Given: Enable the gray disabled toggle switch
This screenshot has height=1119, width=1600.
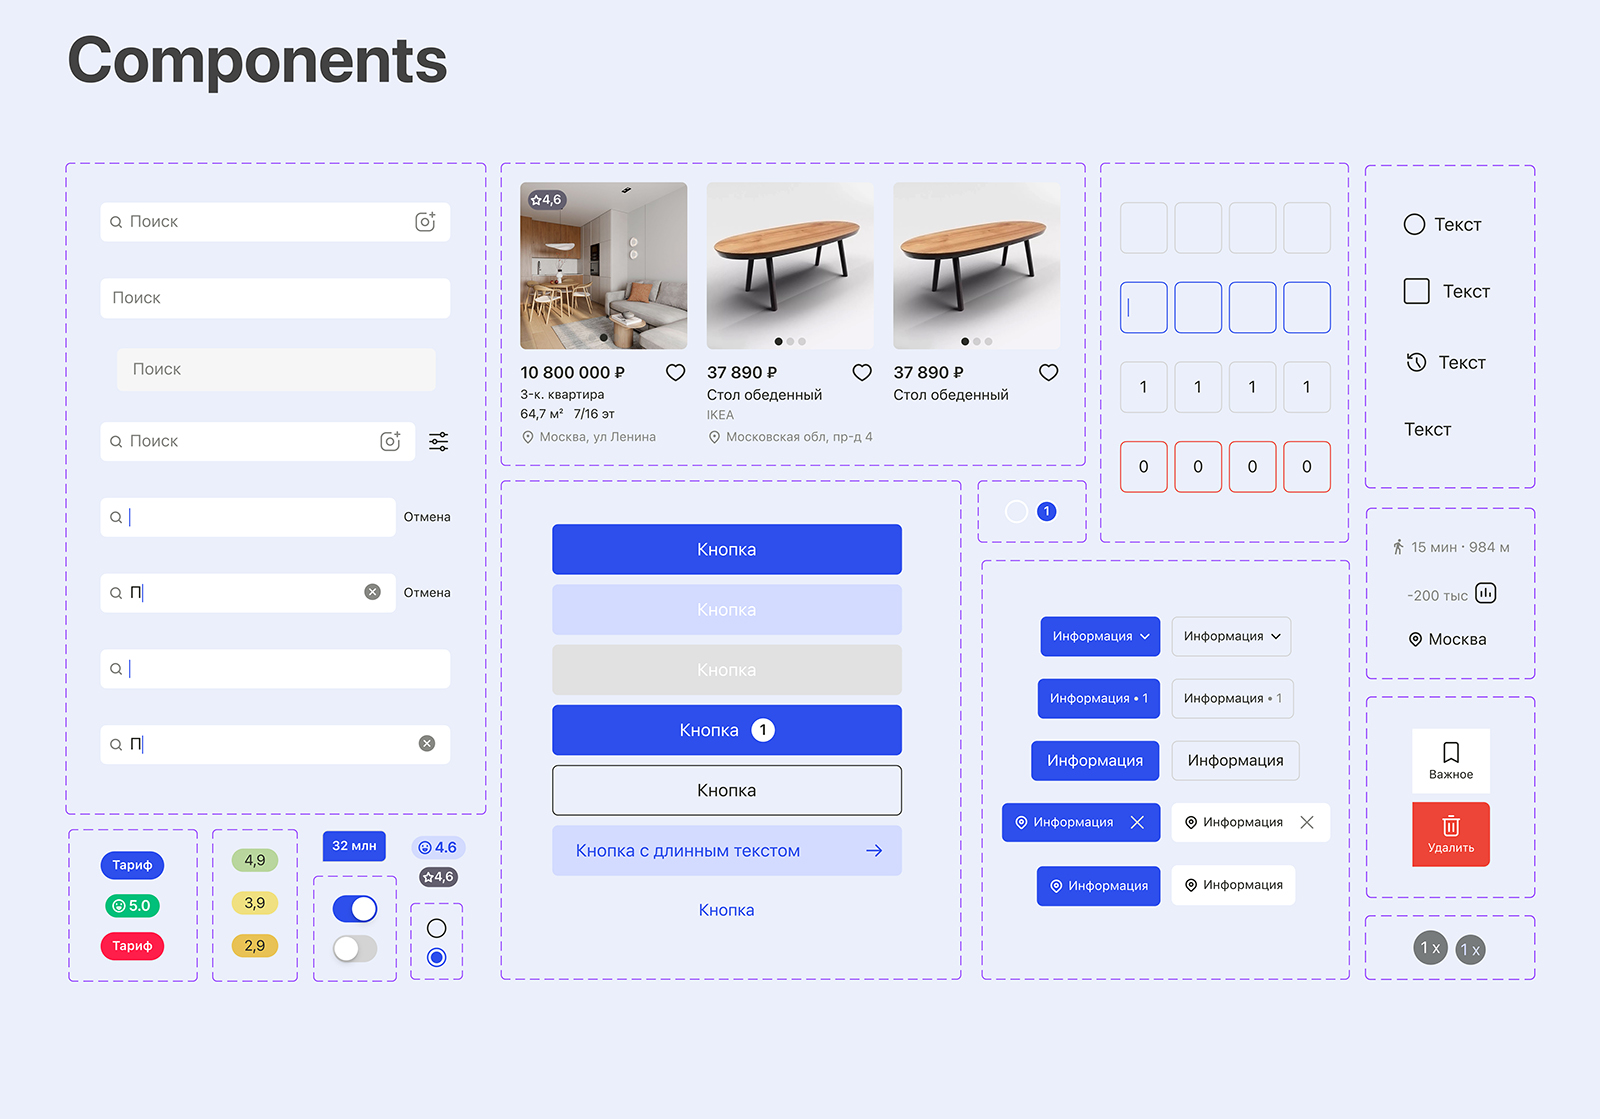Looking at the screenshot, I should tap(355, 949).
